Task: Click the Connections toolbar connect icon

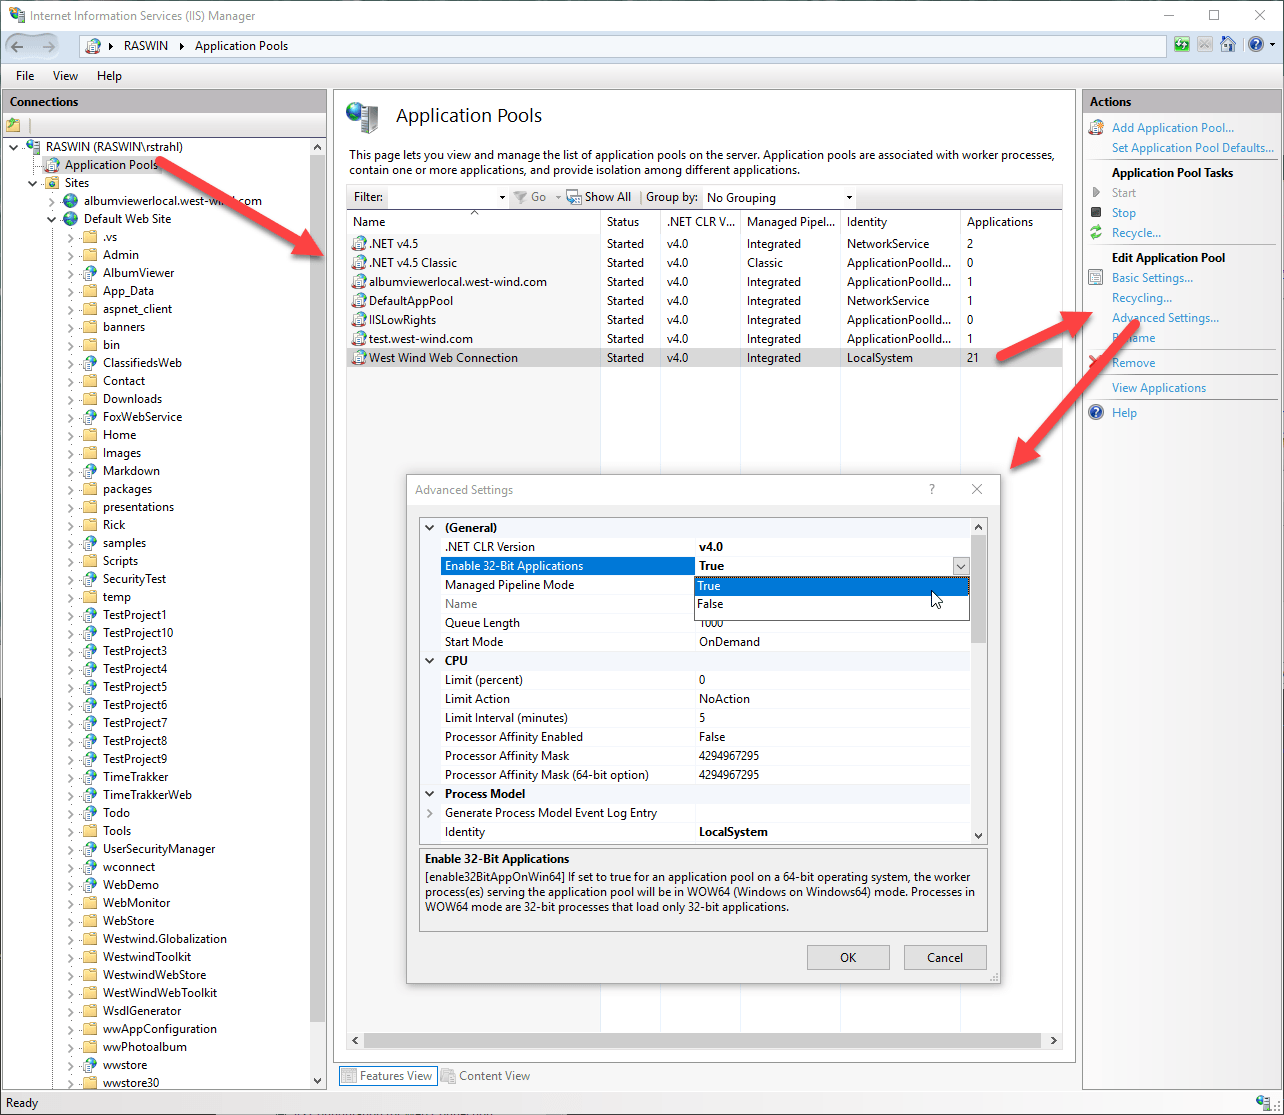Action: coord(13,125)
